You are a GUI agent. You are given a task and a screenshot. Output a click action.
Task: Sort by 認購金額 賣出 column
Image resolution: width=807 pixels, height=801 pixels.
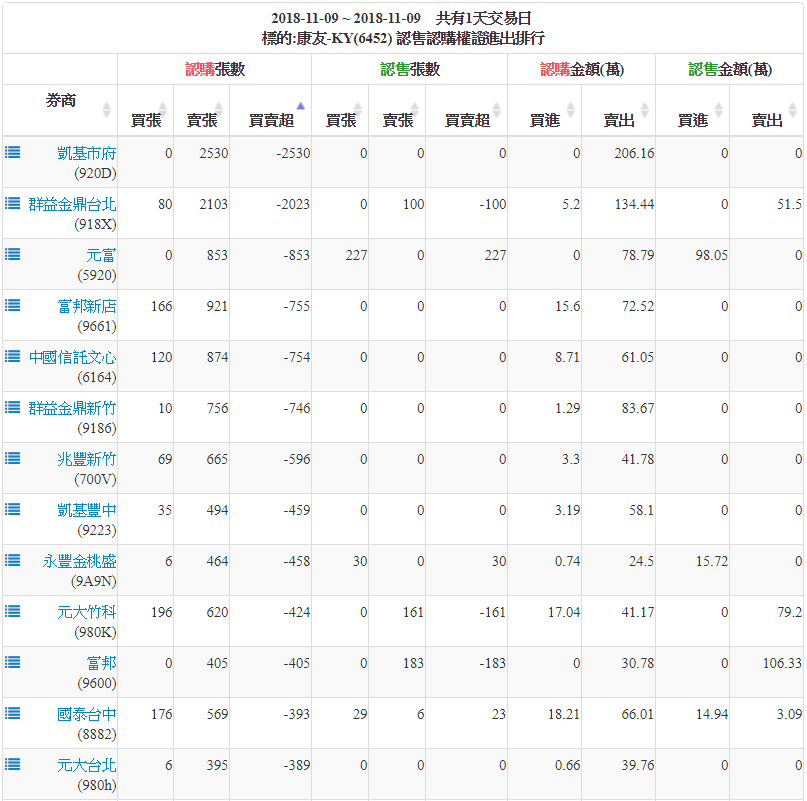[619, 119]
